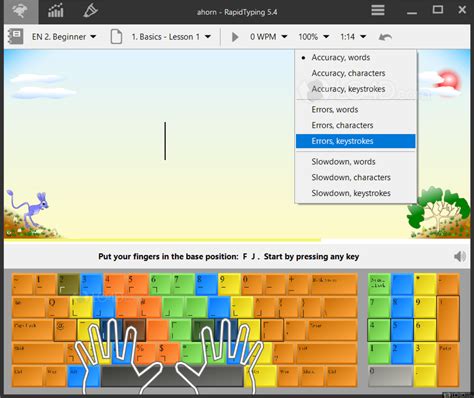Click the course notebook icon

15,36
